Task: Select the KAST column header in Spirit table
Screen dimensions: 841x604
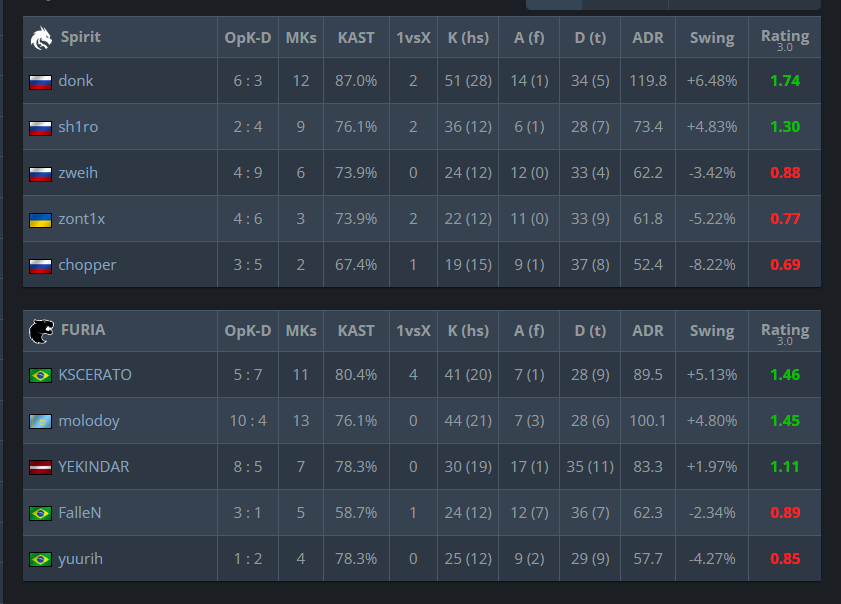Action: pyautogui.click(x=356, y=38)
